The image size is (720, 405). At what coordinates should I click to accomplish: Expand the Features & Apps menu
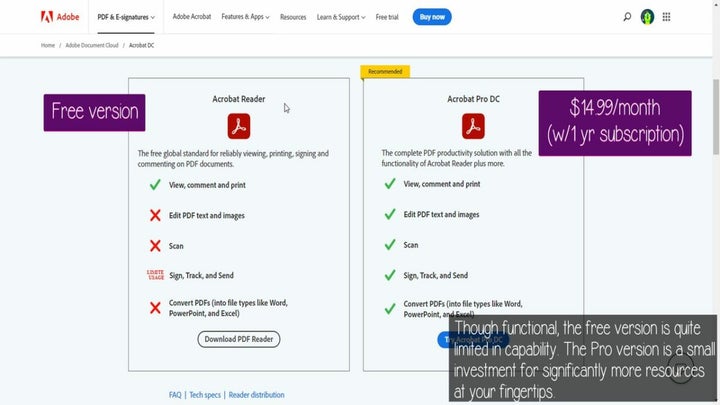click(246, 17)
